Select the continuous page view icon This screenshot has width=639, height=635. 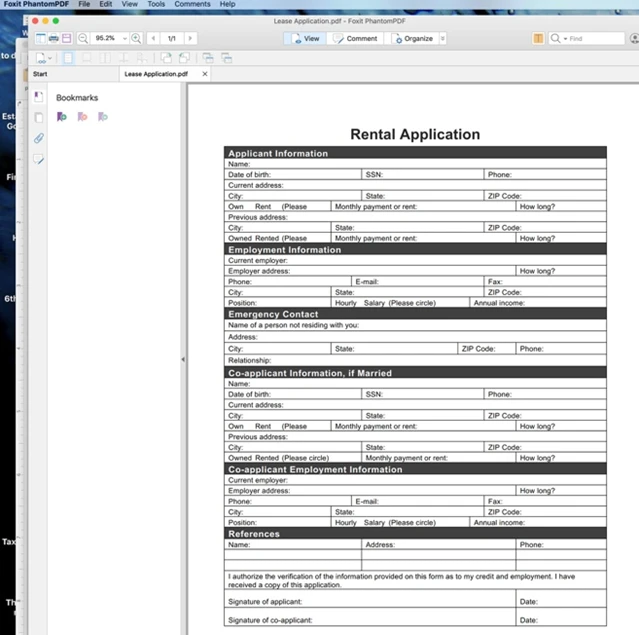click(86, 58)
